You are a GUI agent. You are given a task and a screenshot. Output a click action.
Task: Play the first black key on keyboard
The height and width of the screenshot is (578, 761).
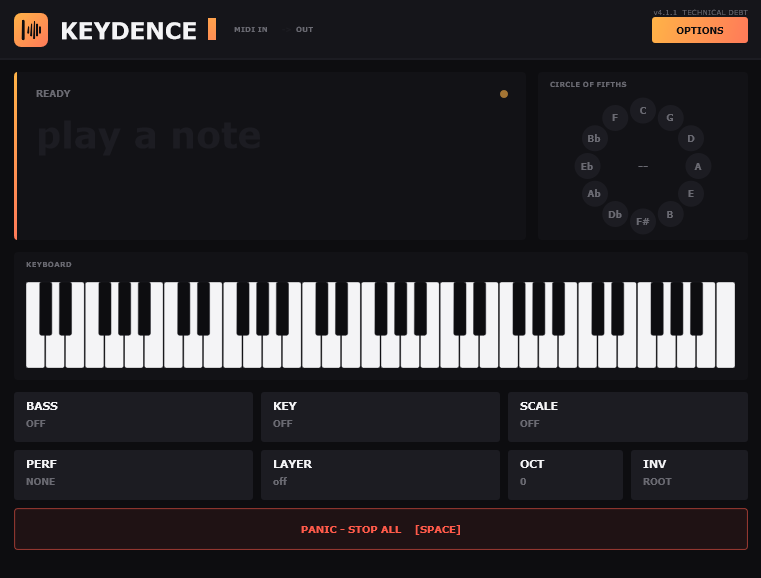coord(46,309)
